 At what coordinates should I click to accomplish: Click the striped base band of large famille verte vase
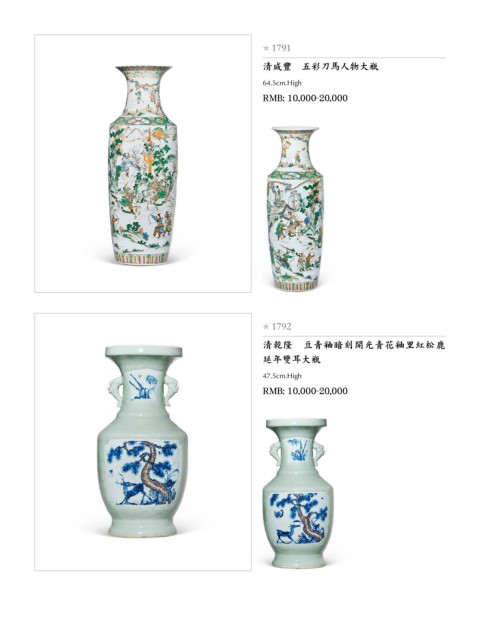pos(142,258)
